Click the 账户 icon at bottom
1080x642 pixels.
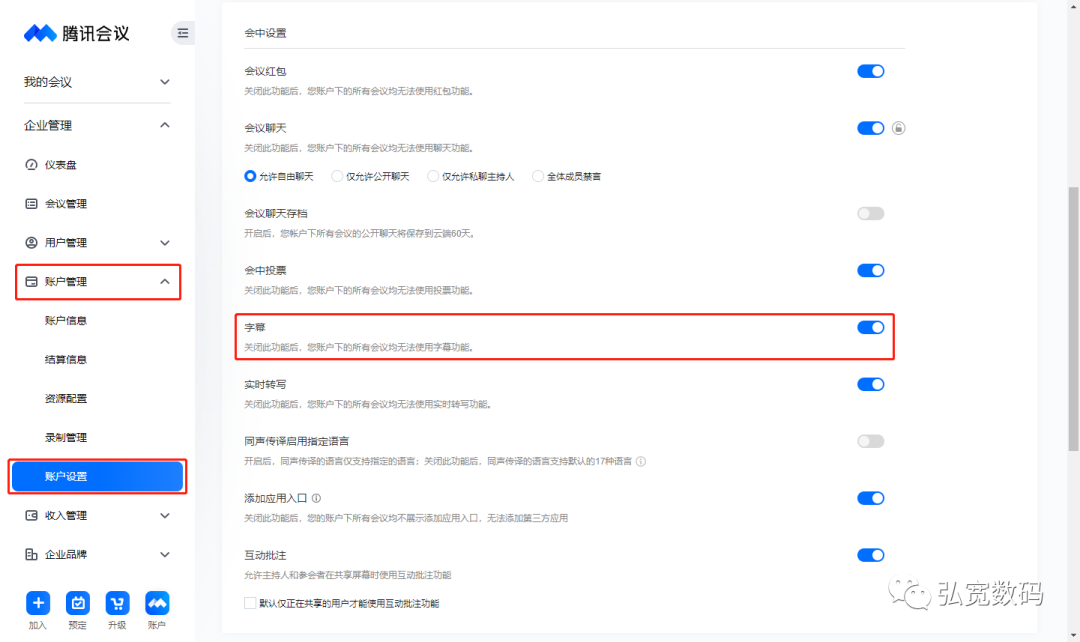click(157, 603)
